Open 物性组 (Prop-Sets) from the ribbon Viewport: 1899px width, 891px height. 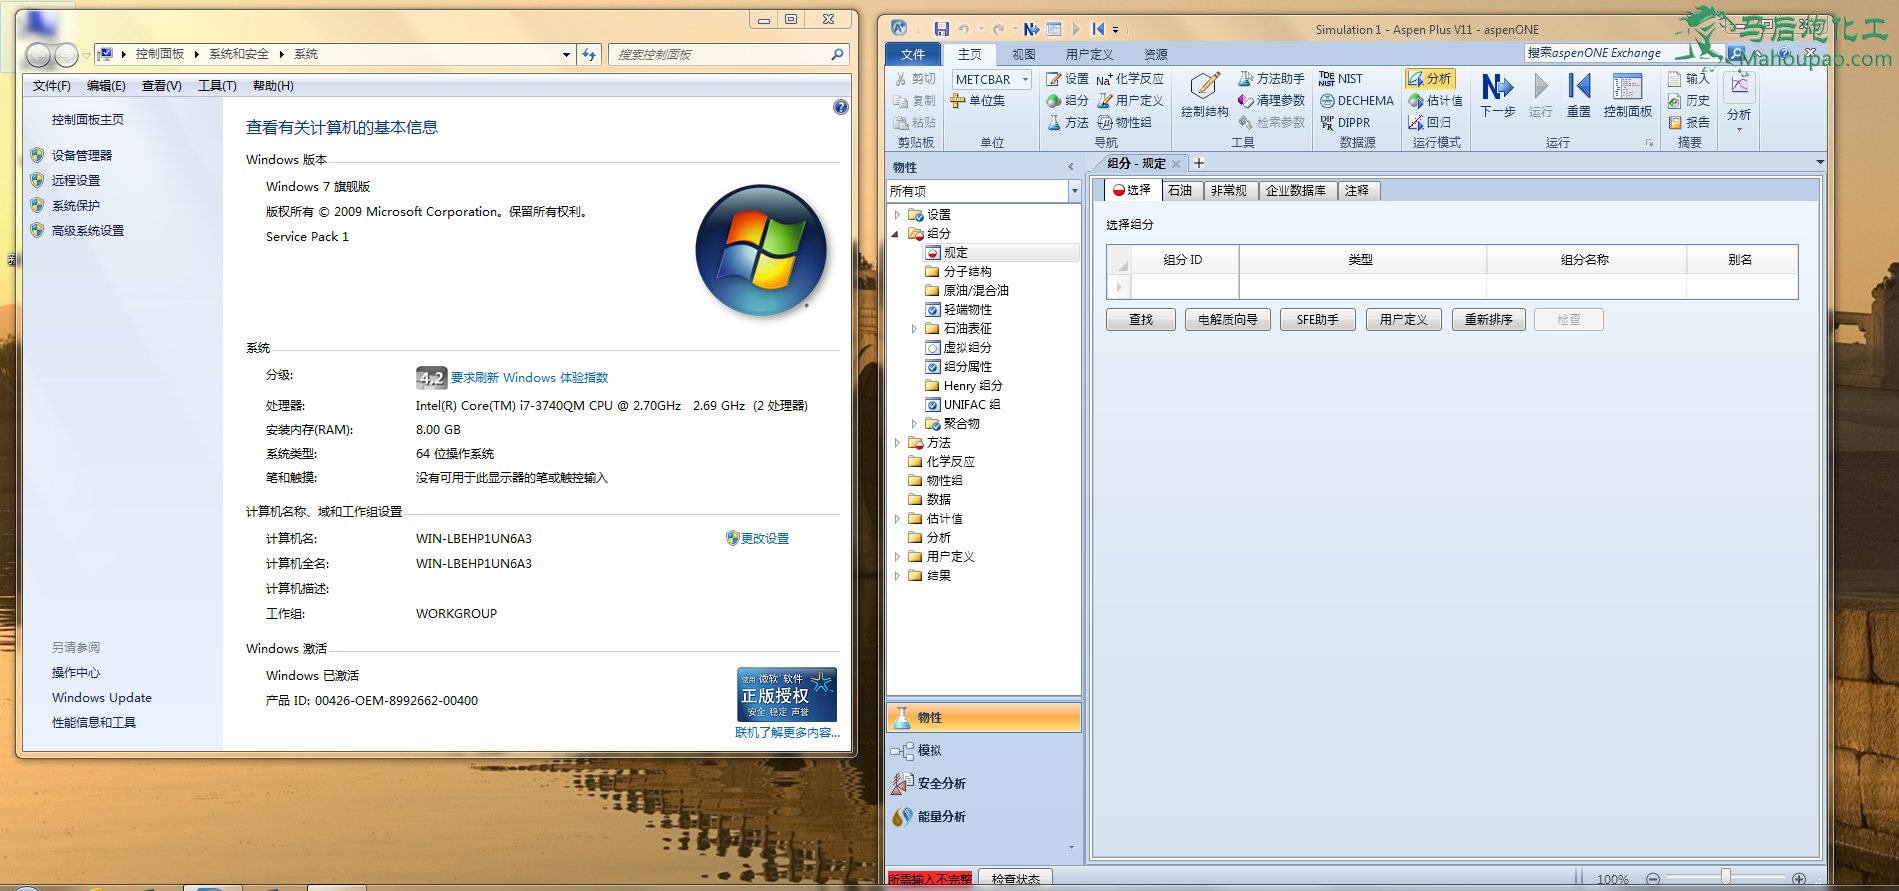click(x=1125, y=123)
